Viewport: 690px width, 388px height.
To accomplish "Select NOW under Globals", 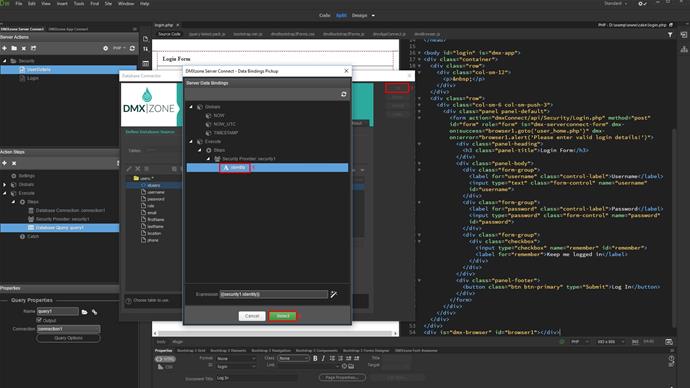I will (219, 116).
